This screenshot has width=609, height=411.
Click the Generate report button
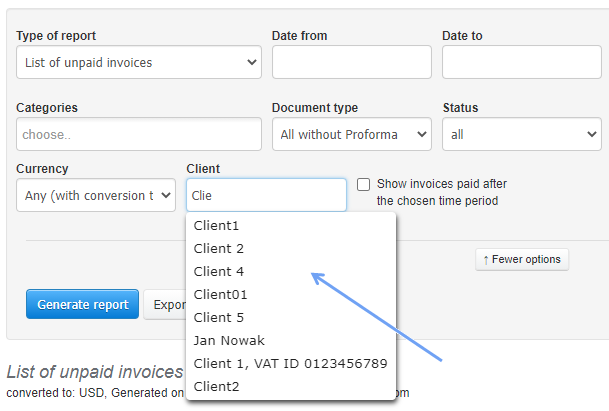[82, 305]
